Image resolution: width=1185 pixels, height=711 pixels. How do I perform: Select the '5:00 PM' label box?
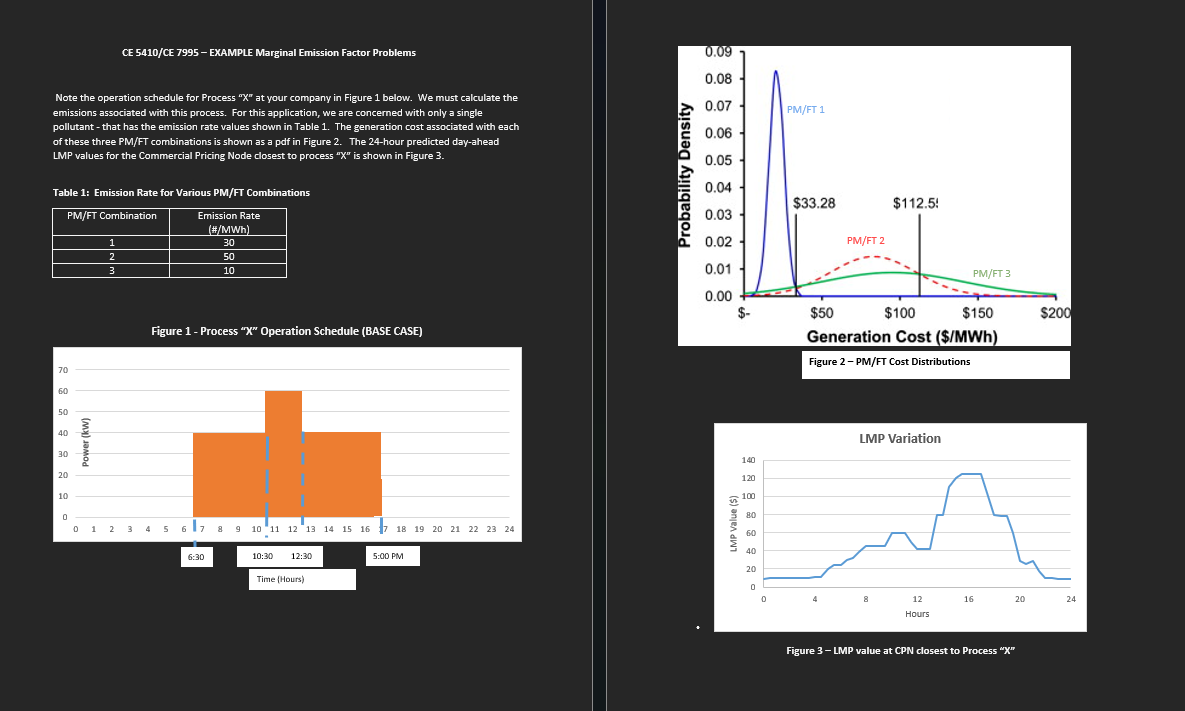pos(392,556)
